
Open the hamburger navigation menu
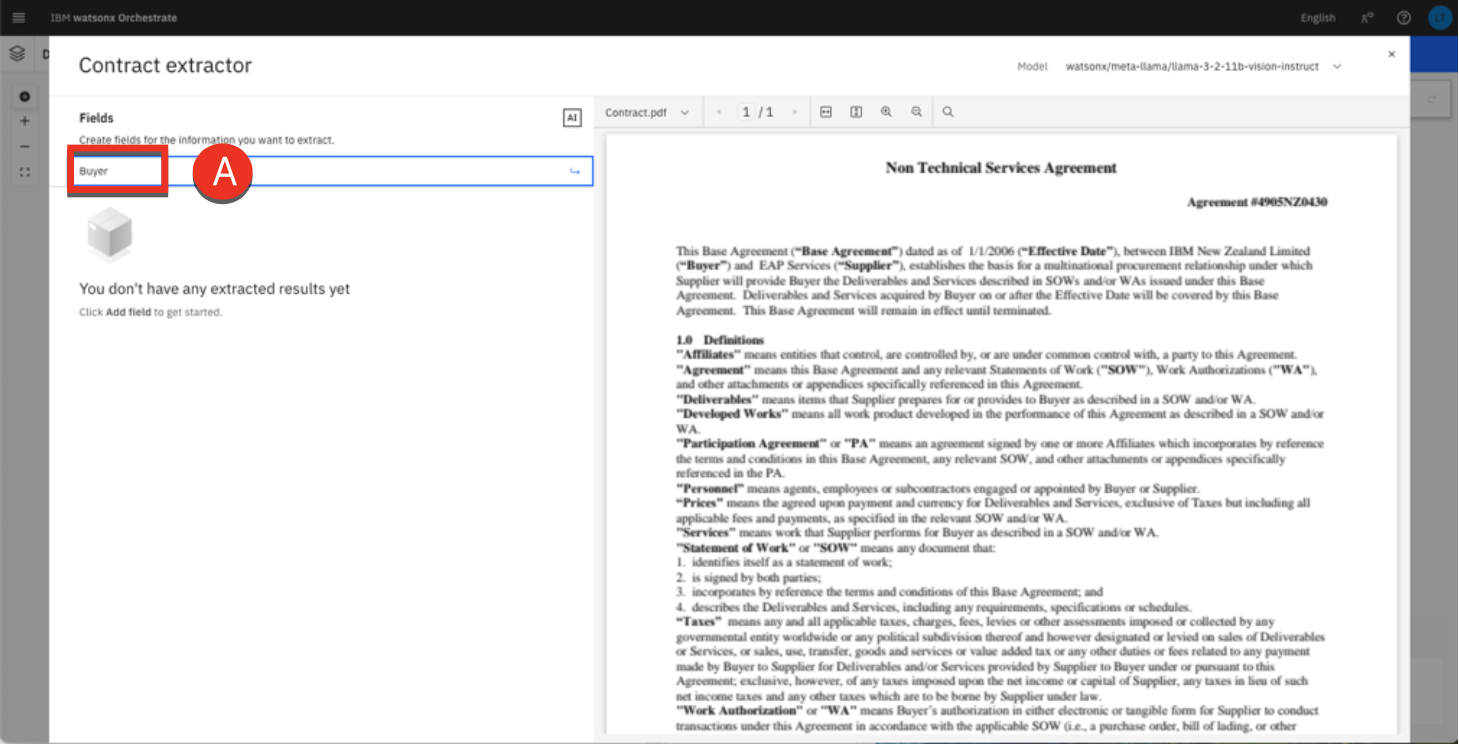[x=18, y=18]
